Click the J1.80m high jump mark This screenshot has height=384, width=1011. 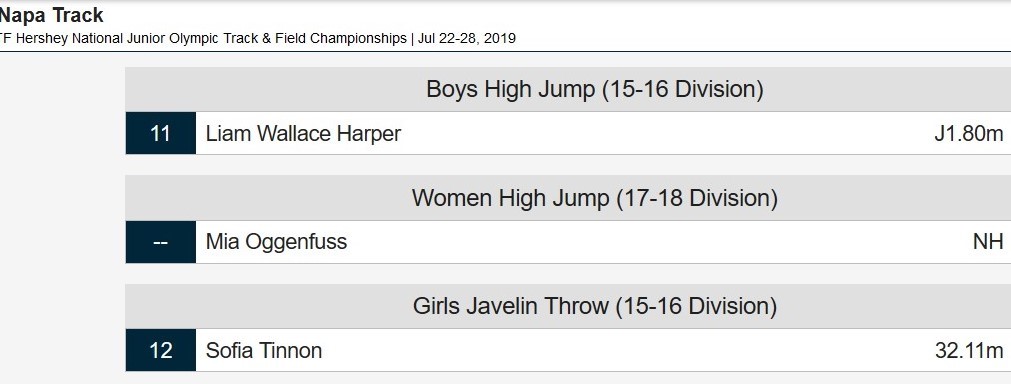click(968, 133)
